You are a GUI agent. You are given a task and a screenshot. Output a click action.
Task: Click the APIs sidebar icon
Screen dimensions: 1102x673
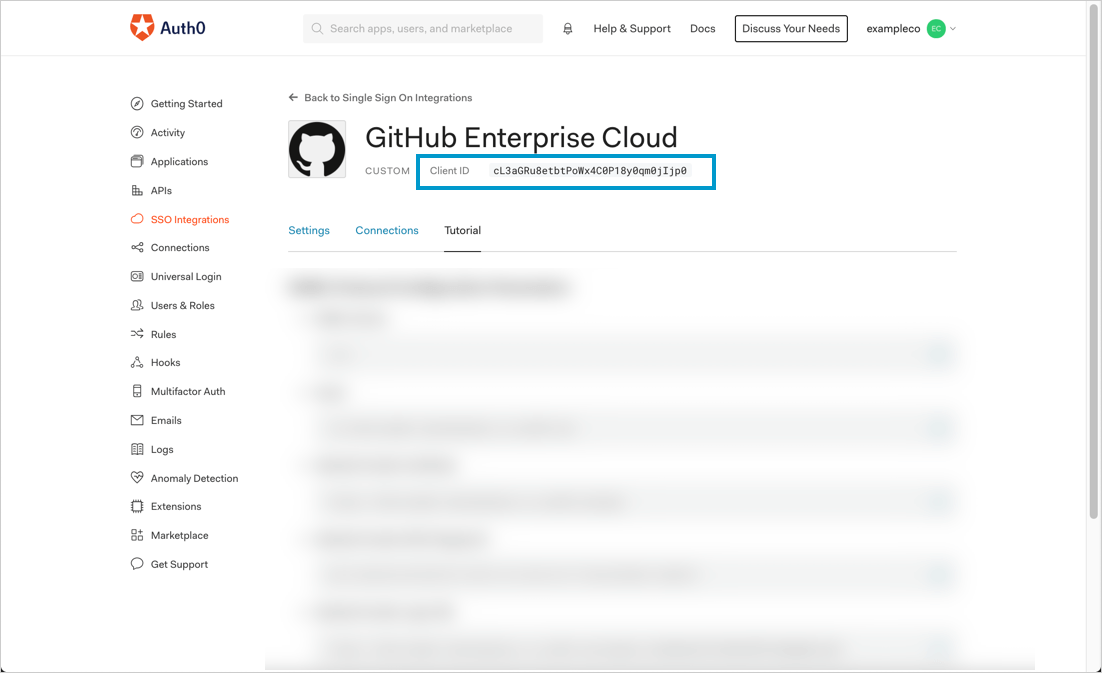137,190
